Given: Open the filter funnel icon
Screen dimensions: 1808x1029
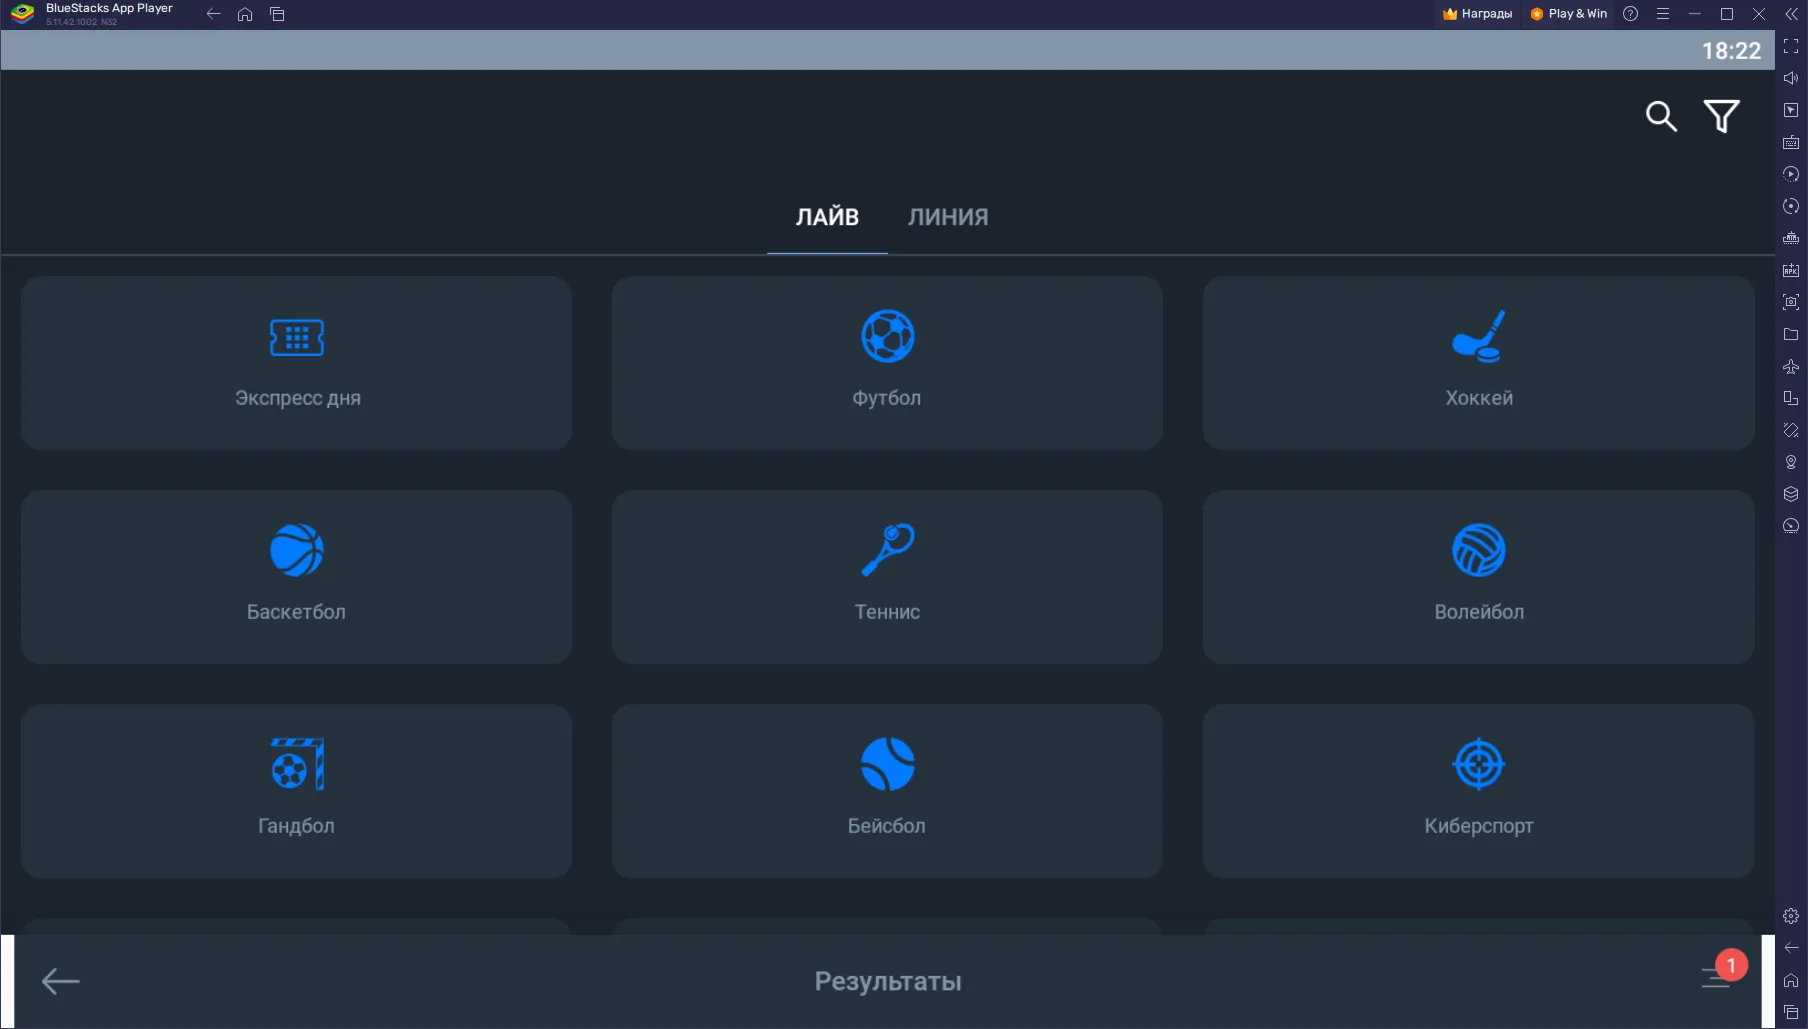Looking at the screenshot, I should [1721, 117].
